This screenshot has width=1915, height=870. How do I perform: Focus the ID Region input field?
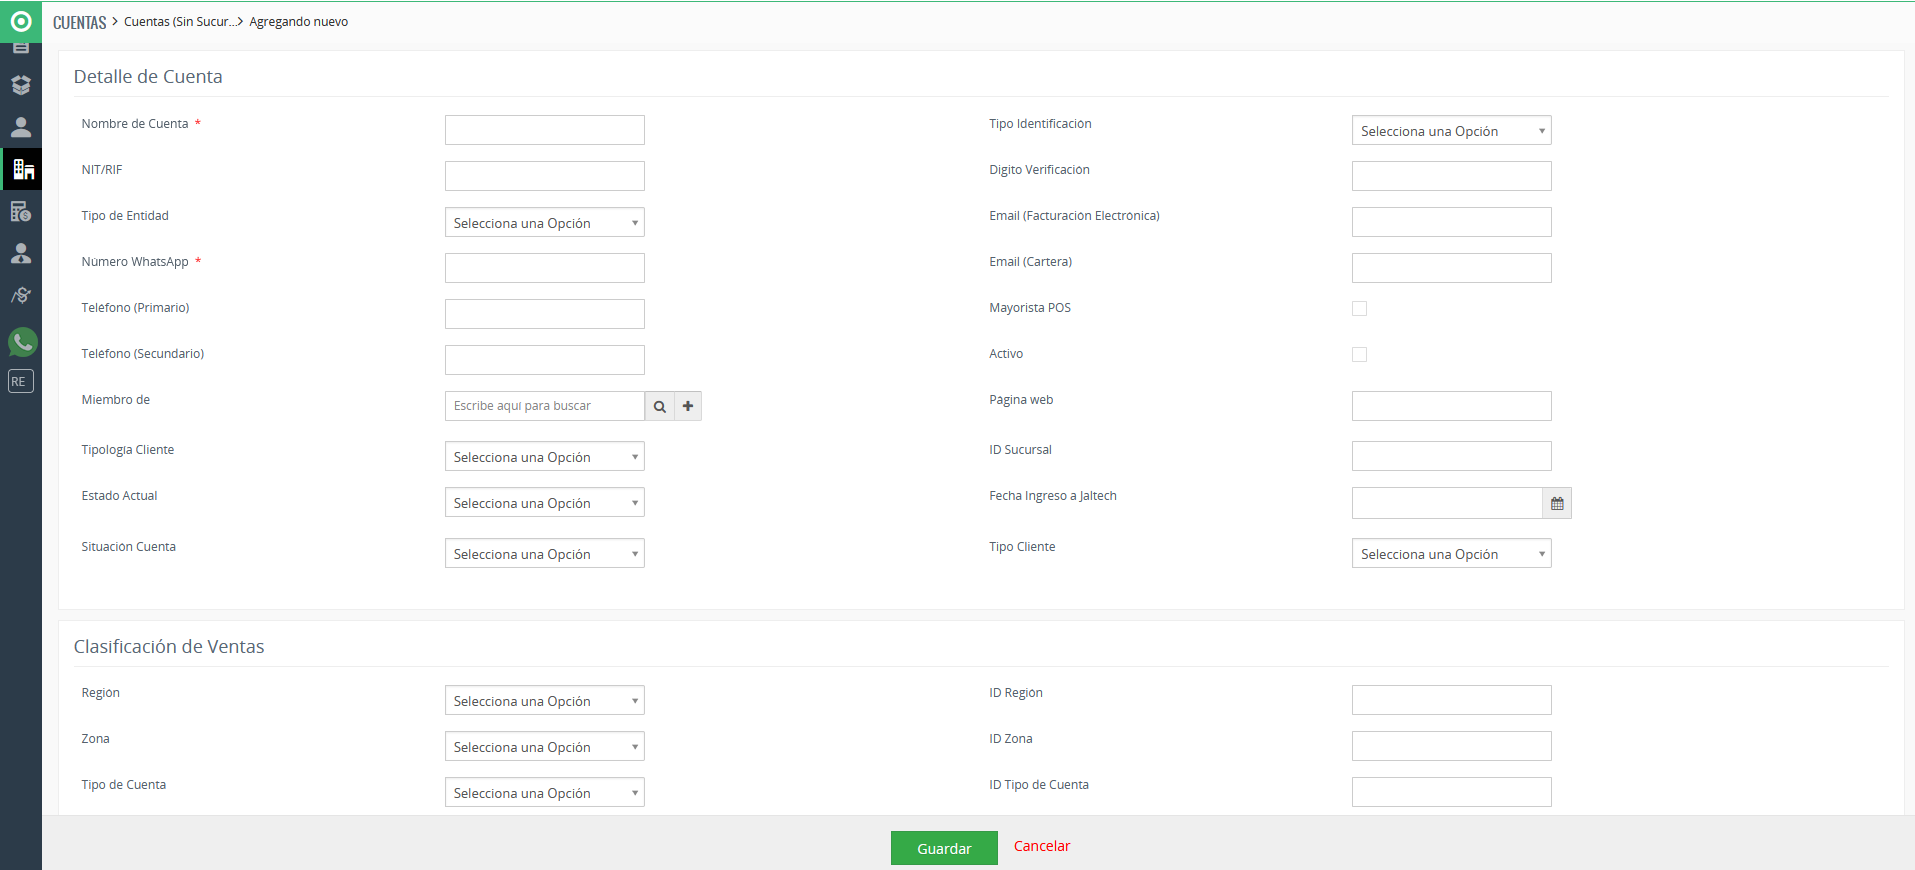pos(1451,700)
